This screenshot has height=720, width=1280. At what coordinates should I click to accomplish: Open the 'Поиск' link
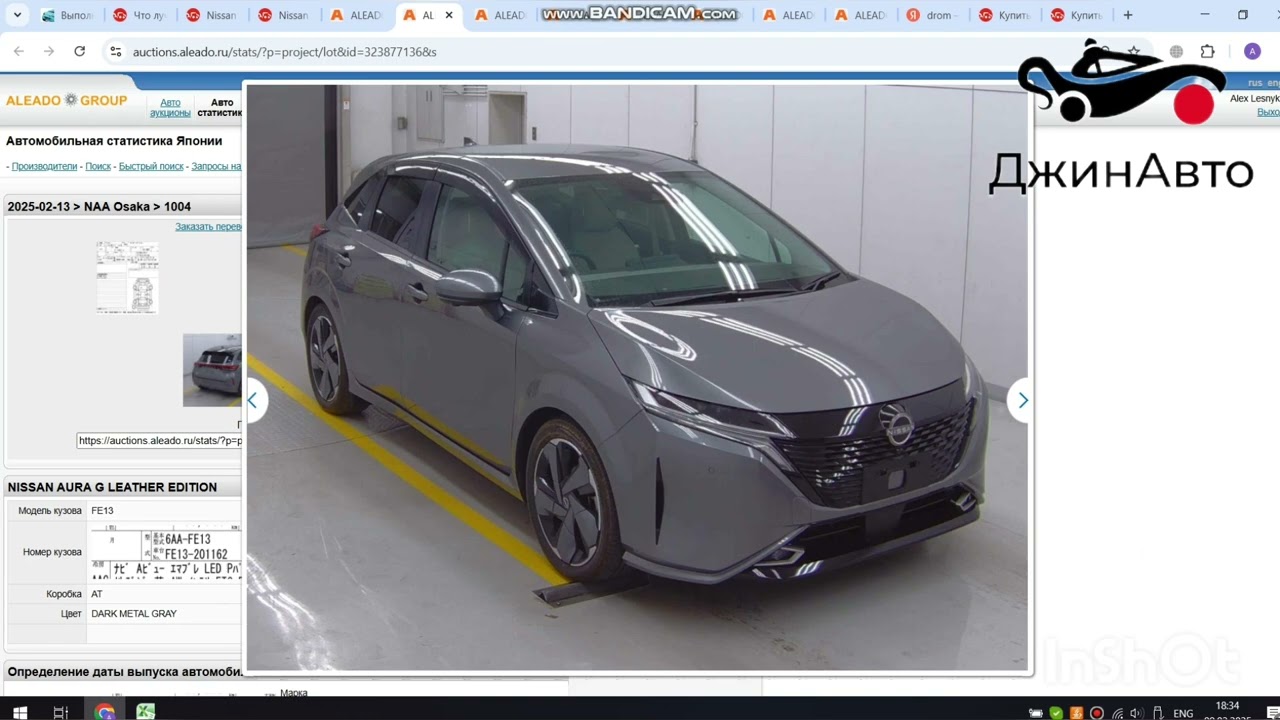98,166
